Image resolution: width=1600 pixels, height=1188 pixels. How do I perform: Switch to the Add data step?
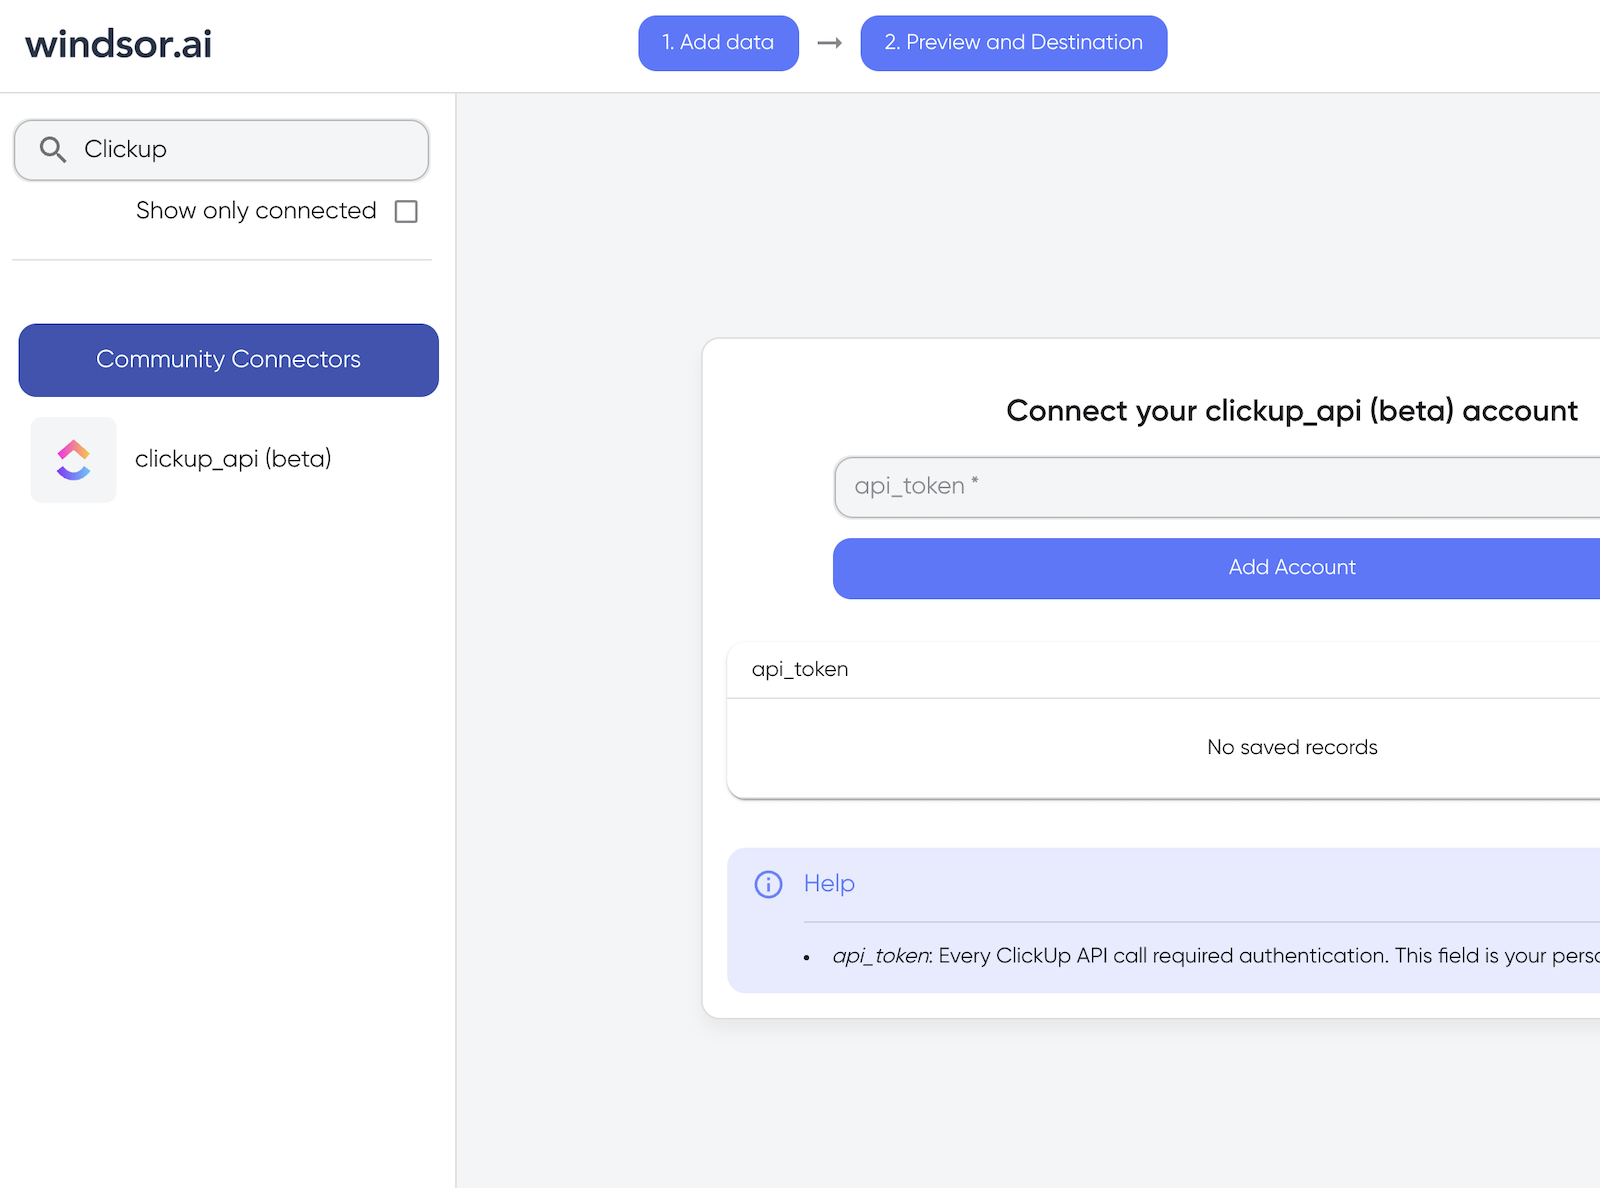click(718, 43)
